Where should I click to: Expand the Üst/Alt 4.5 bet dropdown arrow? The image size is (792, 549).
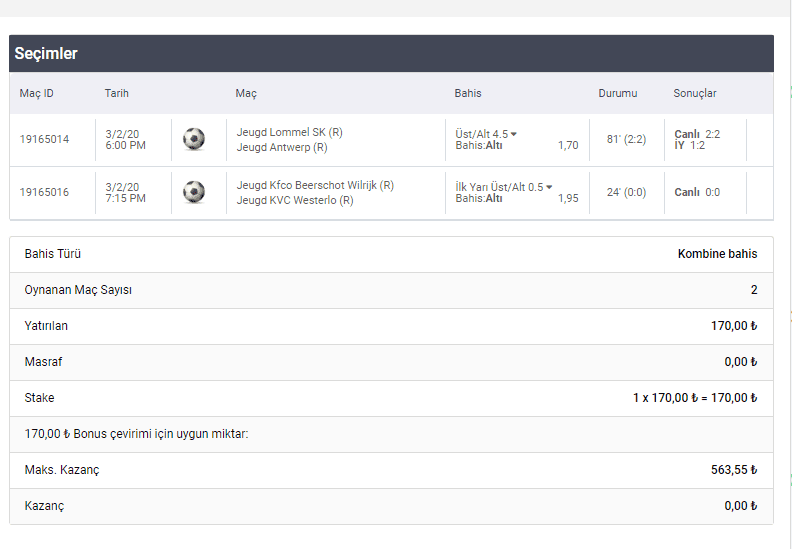pos(514,134)
